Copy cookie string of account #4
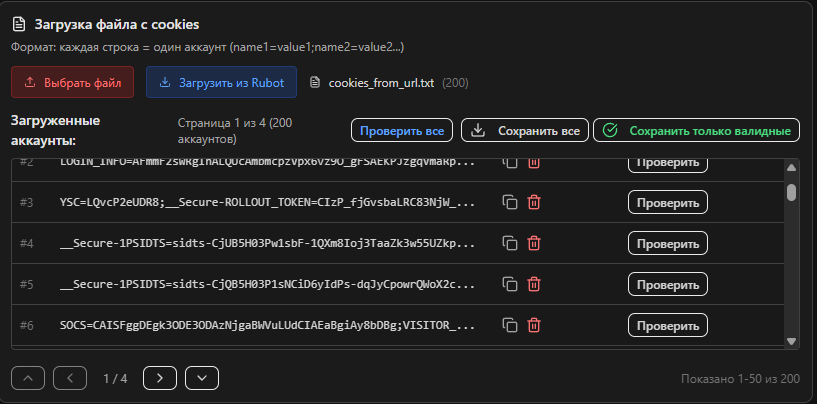This screenshot has height=404, width=817. 510,243
